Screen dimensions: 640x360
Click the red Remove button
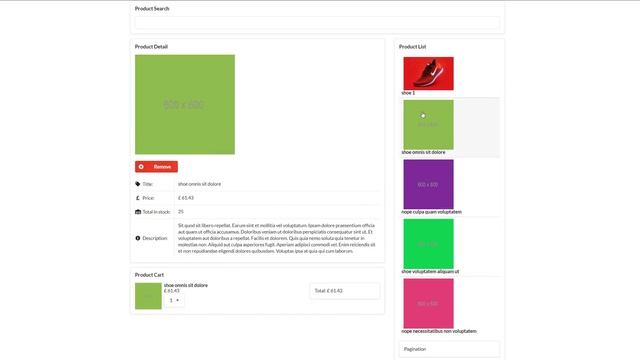pos(156,167)
